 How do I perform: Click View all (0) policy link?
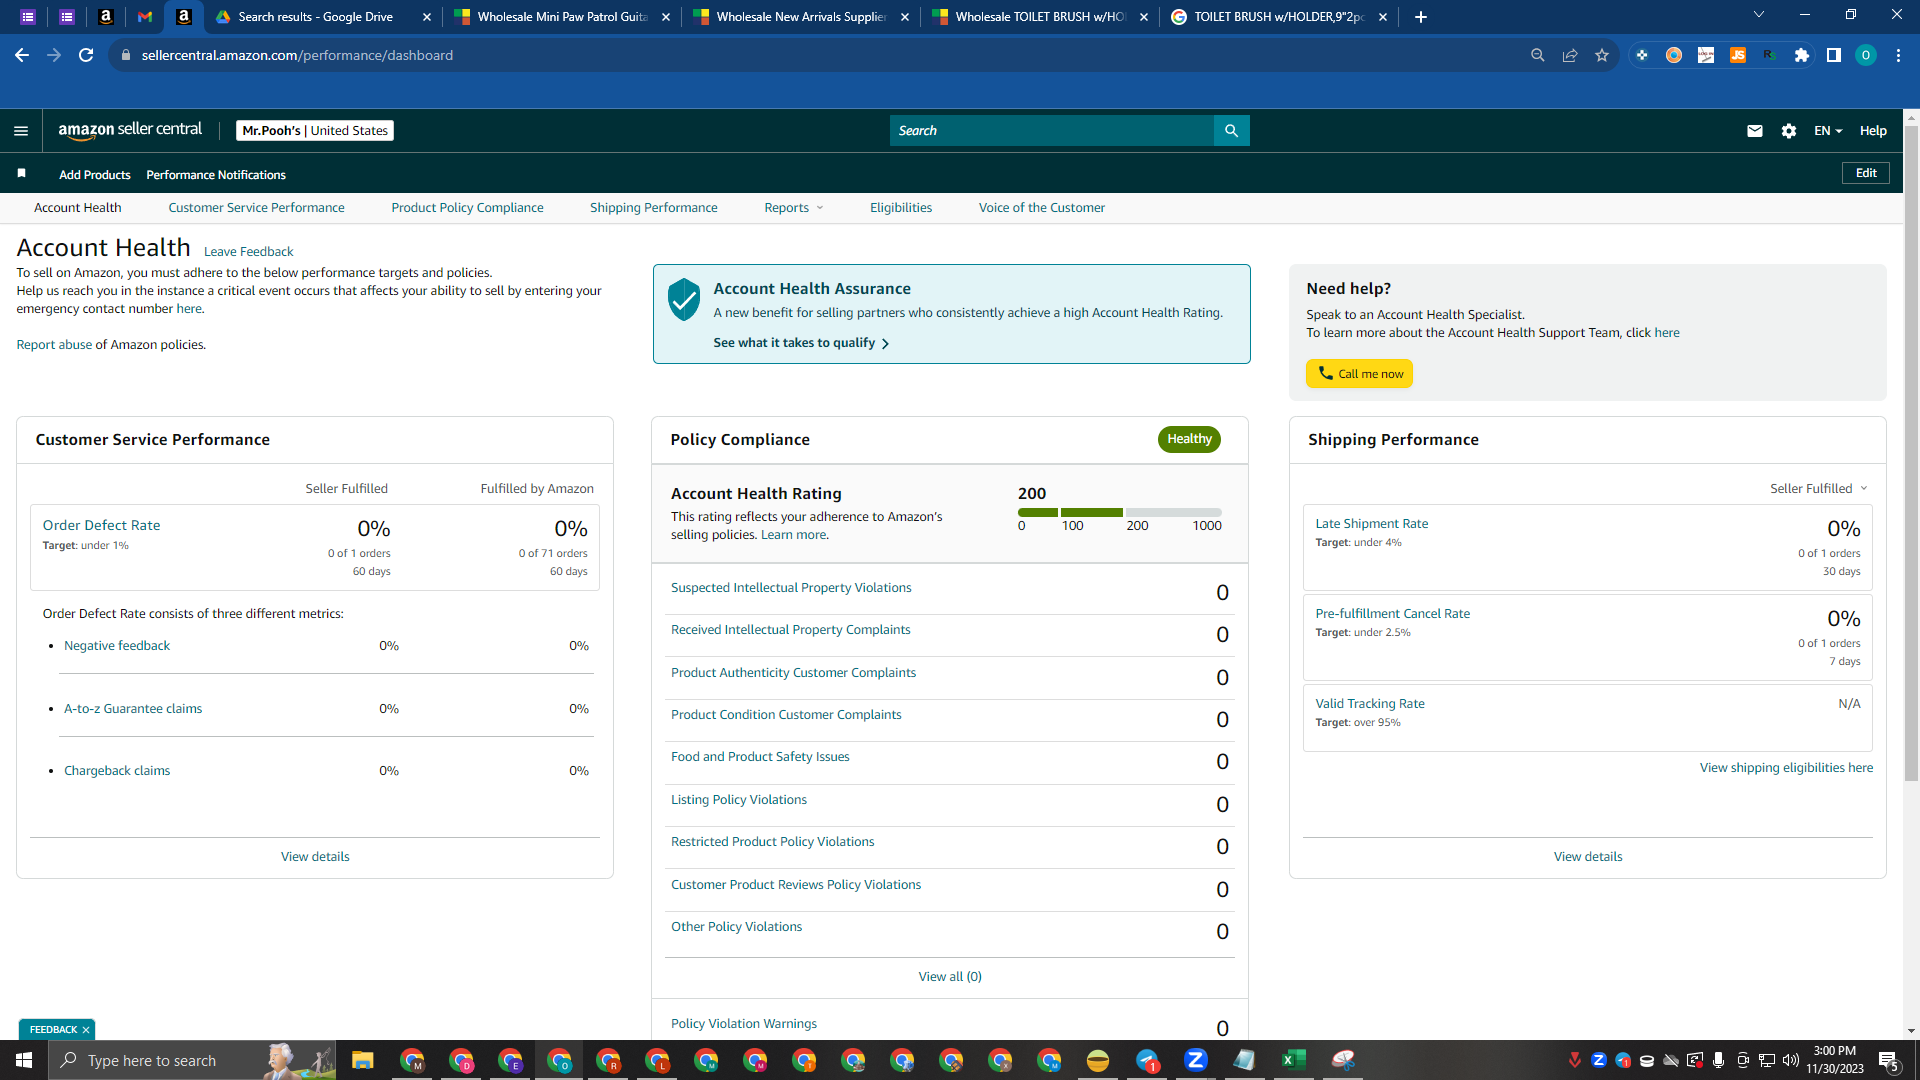coord(950,977)
